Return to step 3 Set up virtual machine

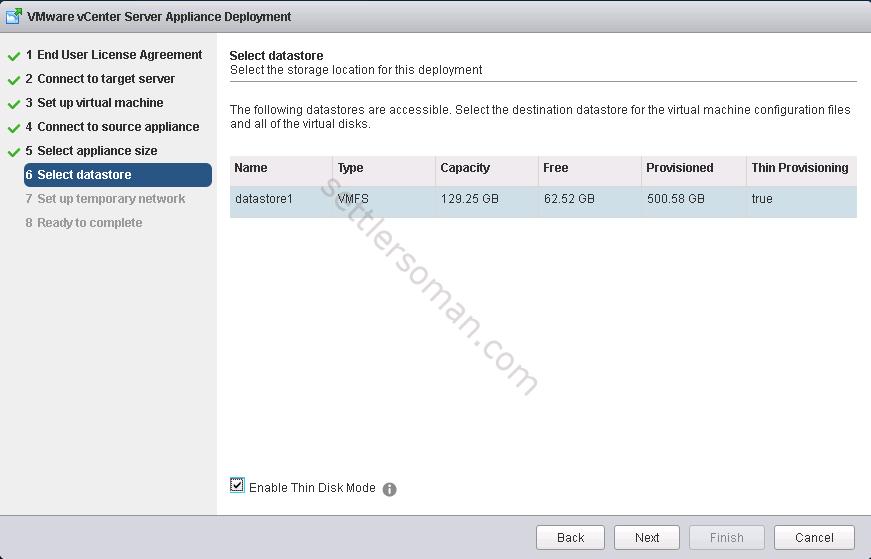click(x=94, y=103)
